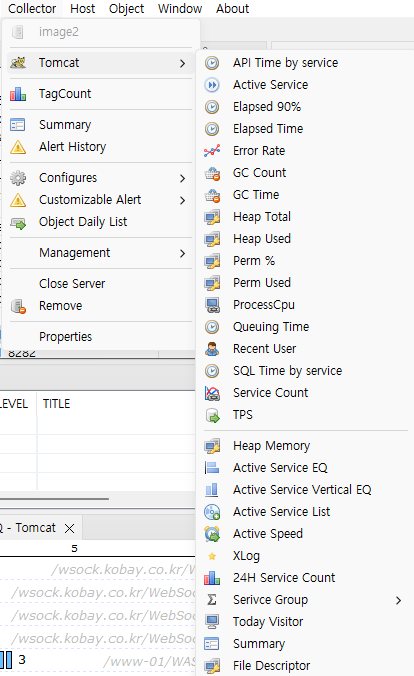Click the API Time by service clock icon
Image resolution: width=414 pixels, height=676 pixels.
click(x=212, y=63)
